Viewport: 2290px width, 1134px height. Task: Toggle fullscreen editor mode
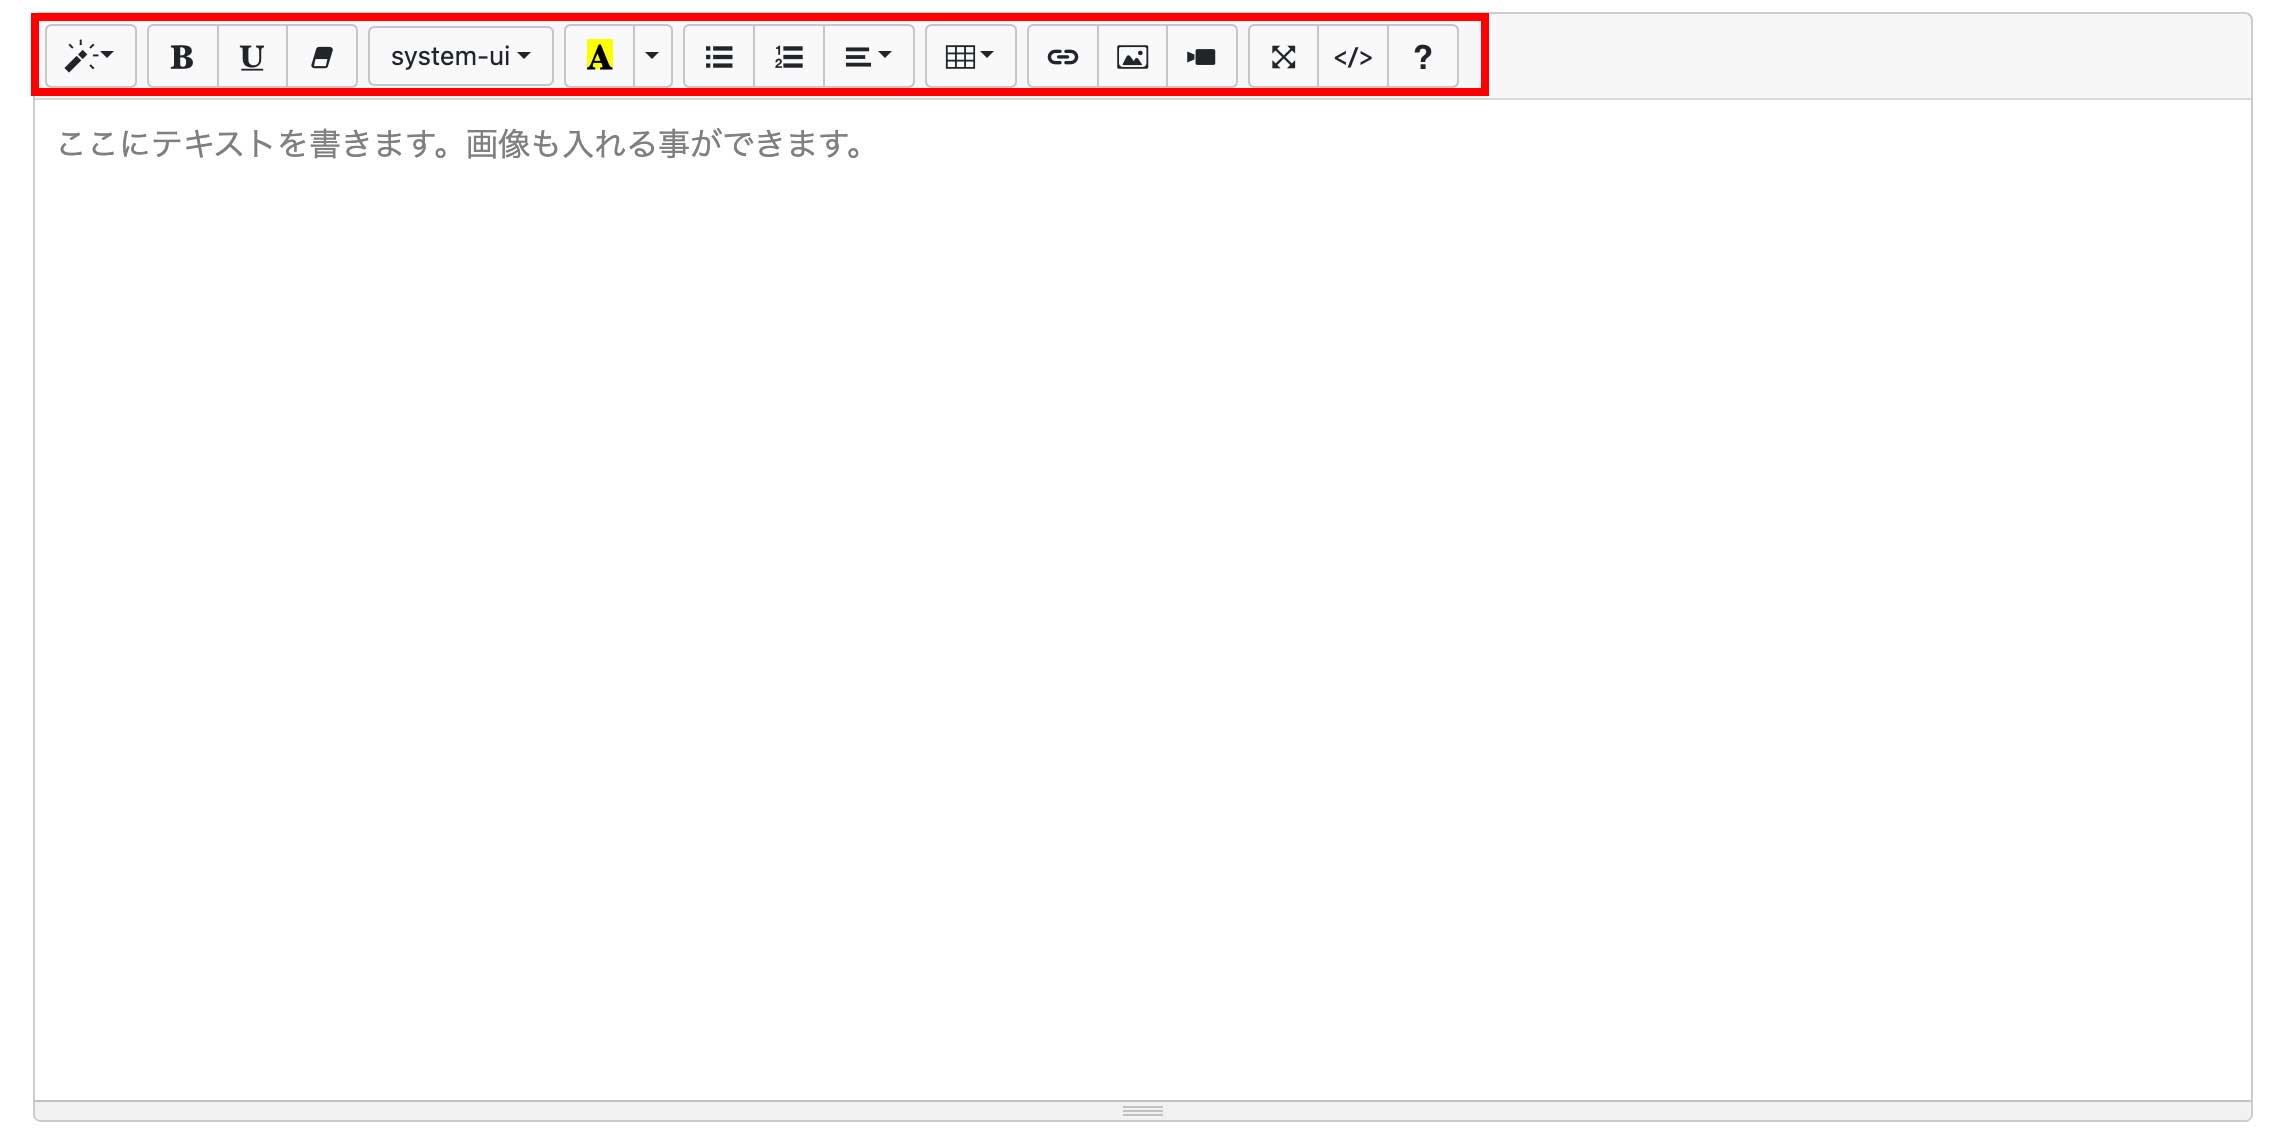(x=1283, y=57)
